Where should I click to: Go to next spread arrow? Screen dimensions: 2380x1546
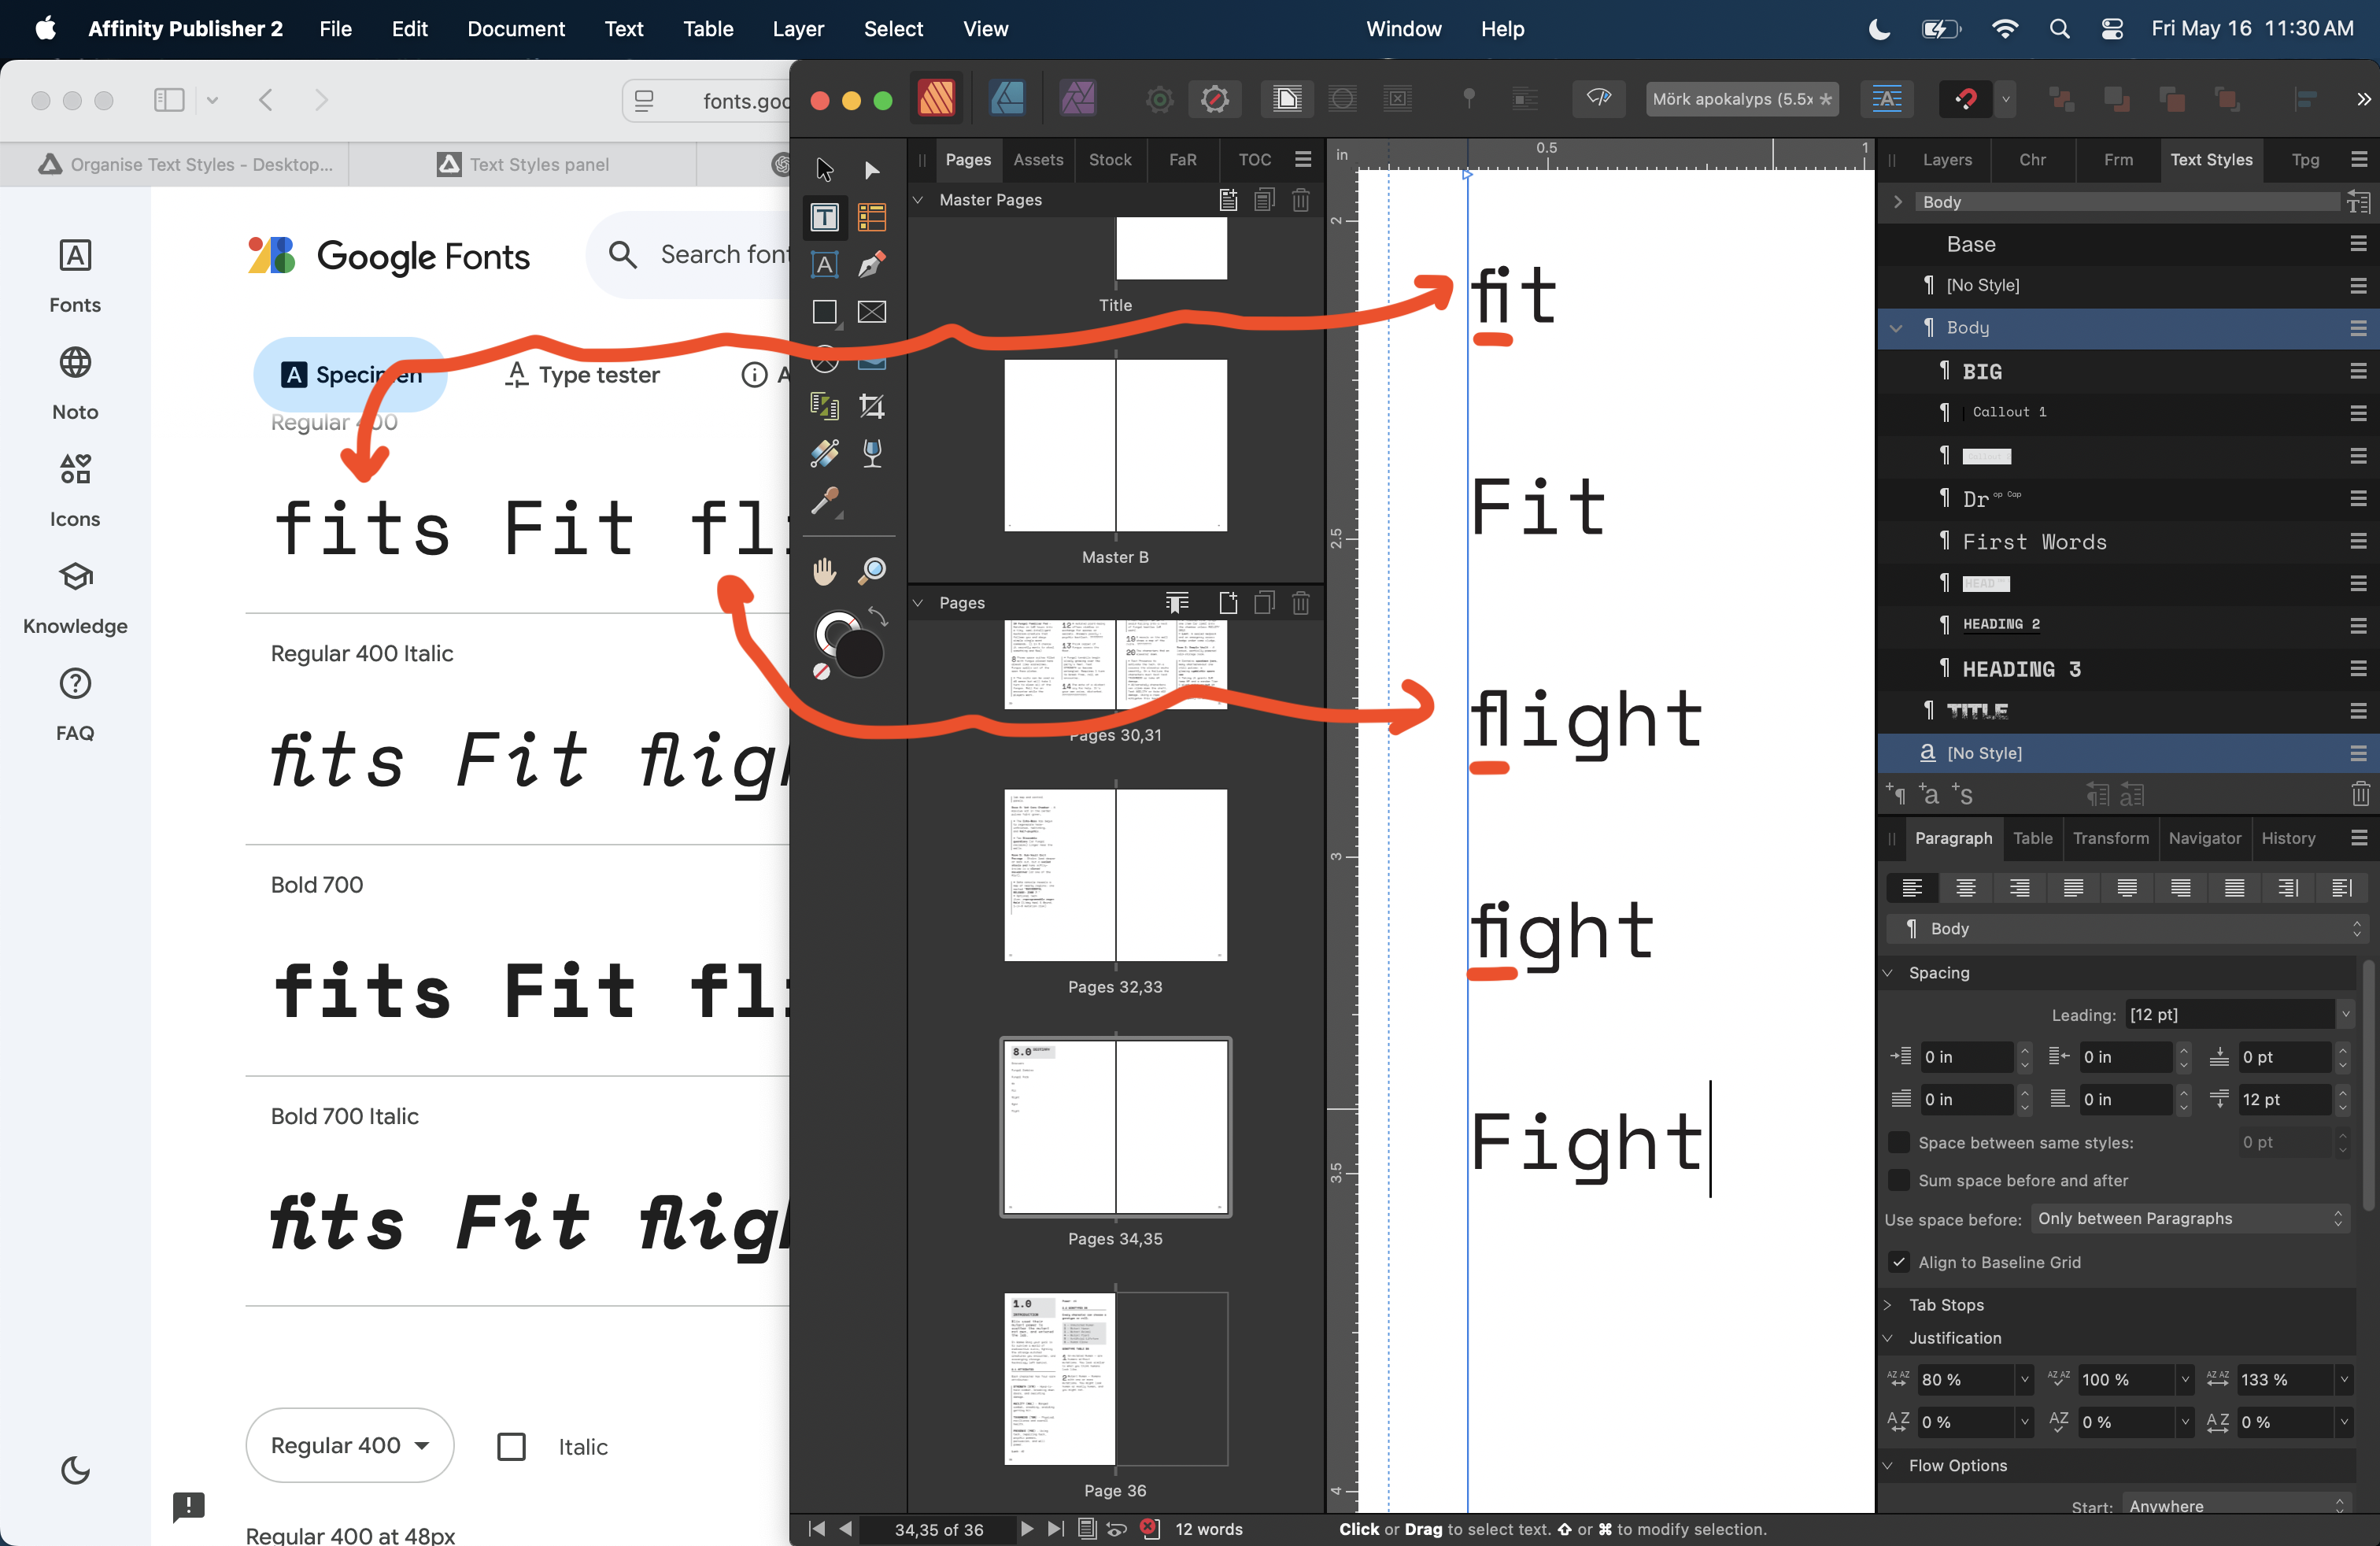(x=1026, y=1529)
